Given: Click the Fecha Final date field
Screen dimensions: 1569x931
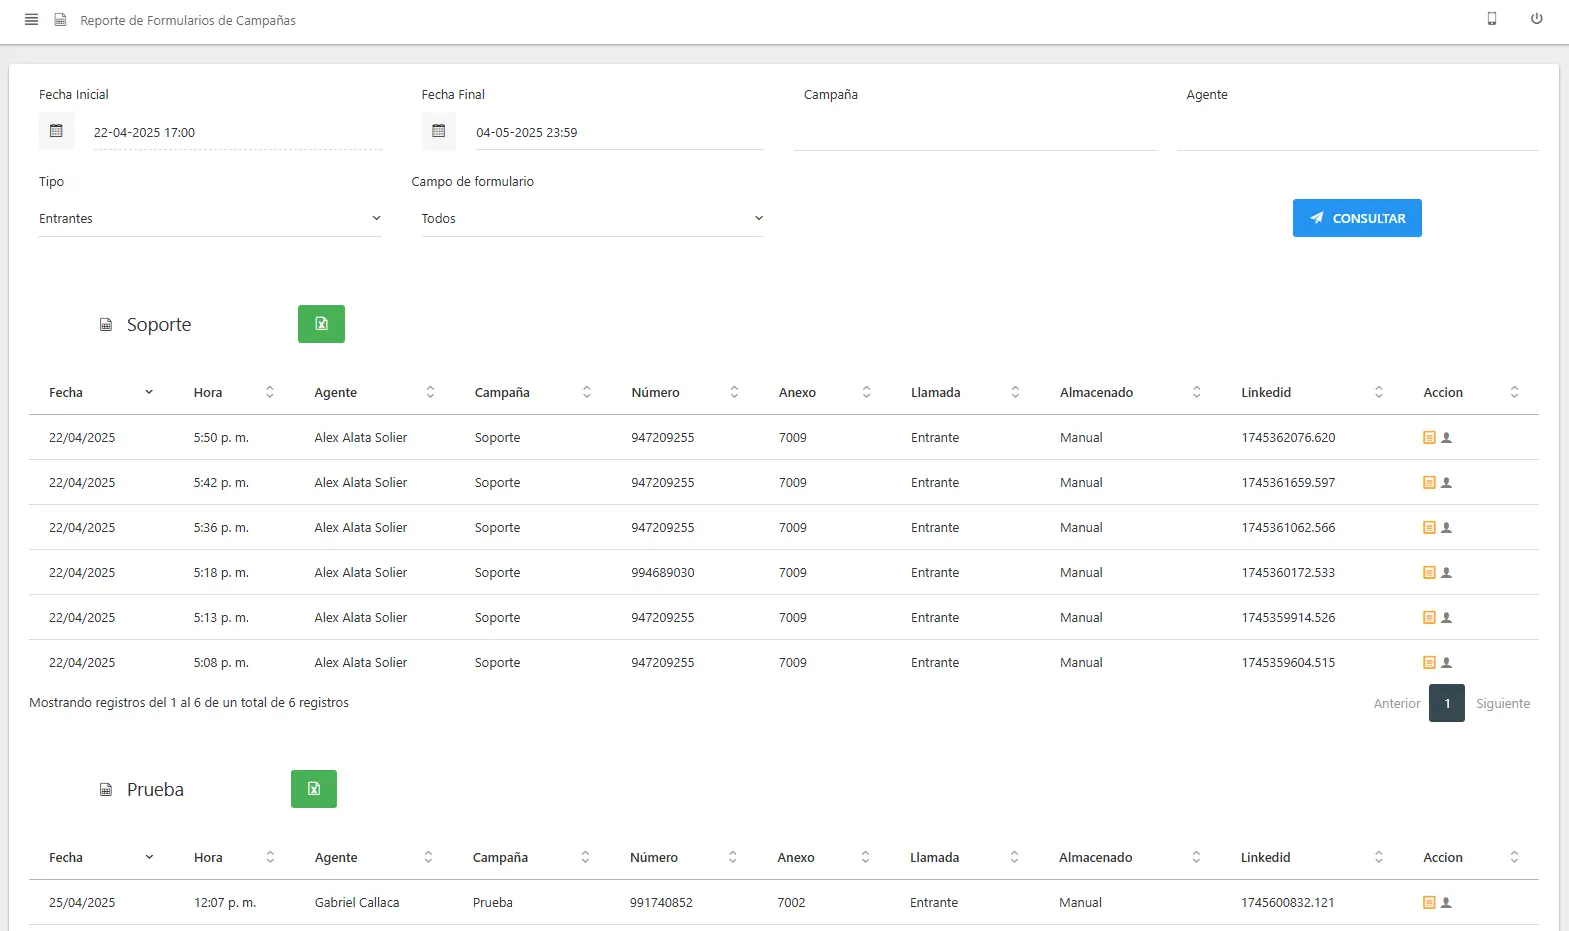Looking at the screenshot, I should pyautogui.click(x=620, y=132).
